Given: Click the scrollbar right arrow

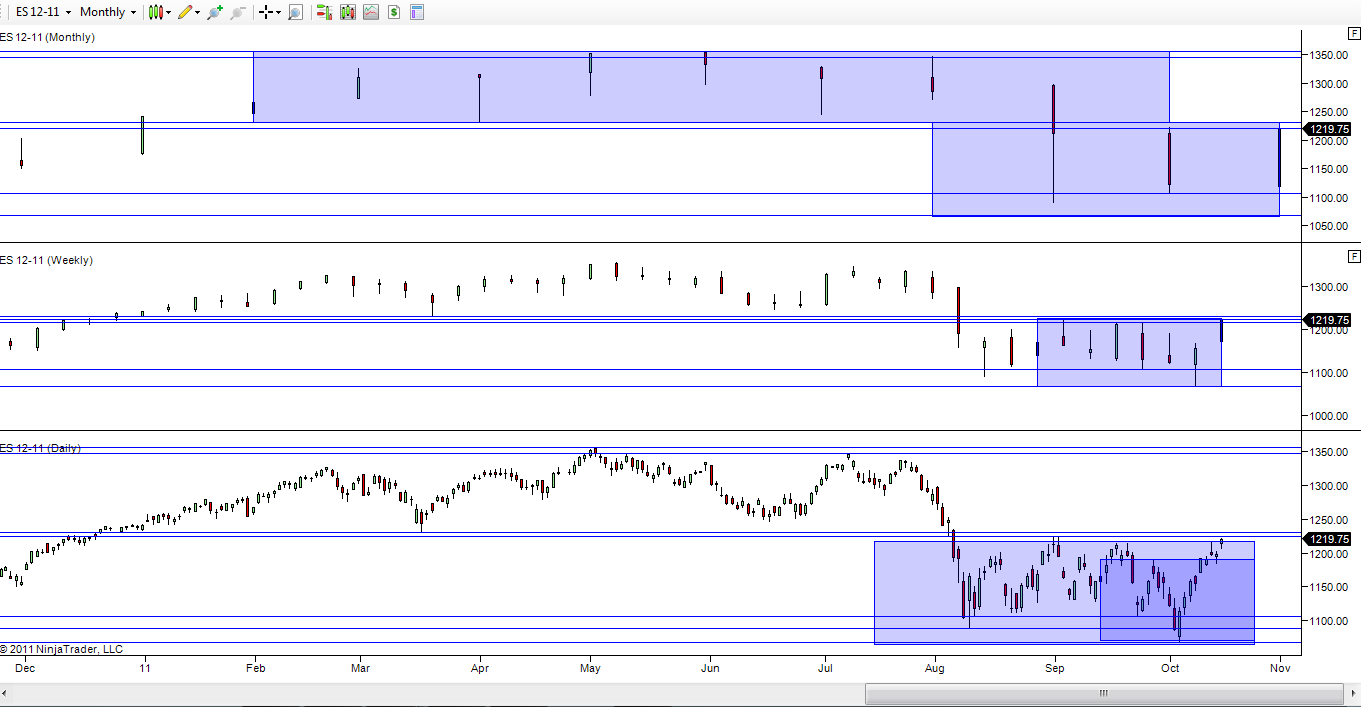Looking at the screenshot, I should coord(1352,693).
